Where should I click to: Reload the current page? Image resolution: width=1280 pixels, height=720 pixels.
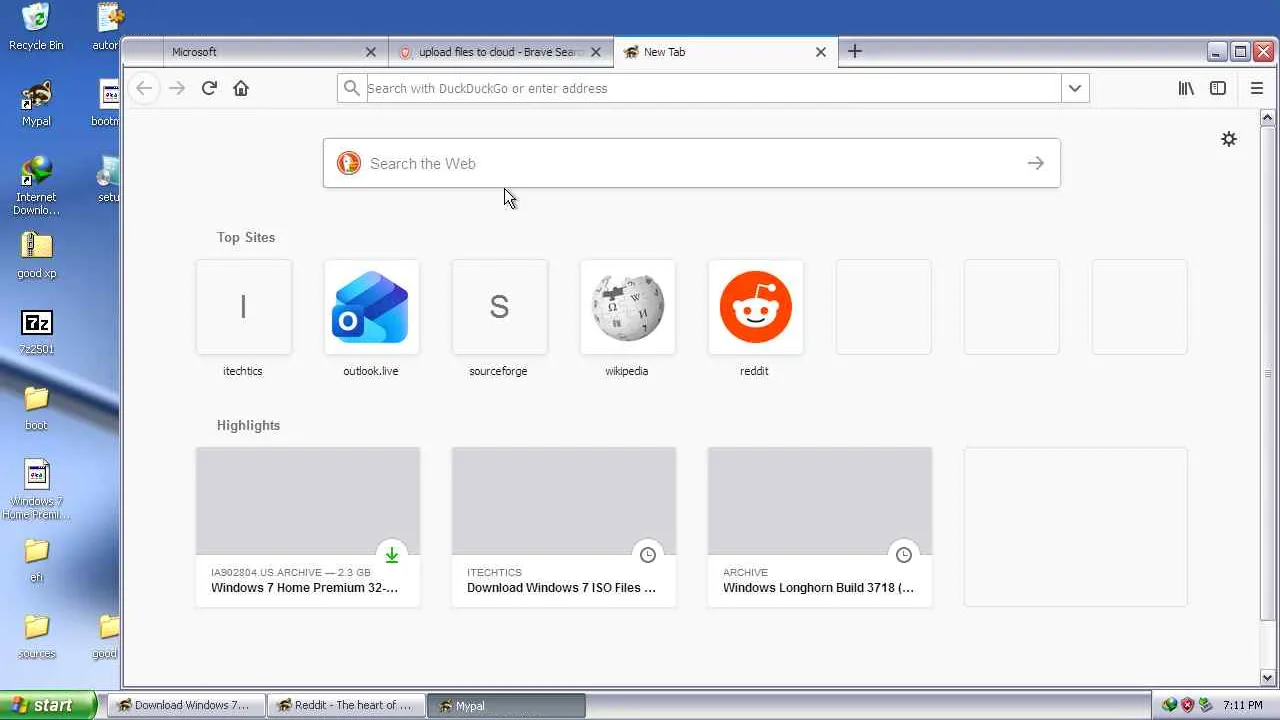pyautogui.click(x=209, y=88)
